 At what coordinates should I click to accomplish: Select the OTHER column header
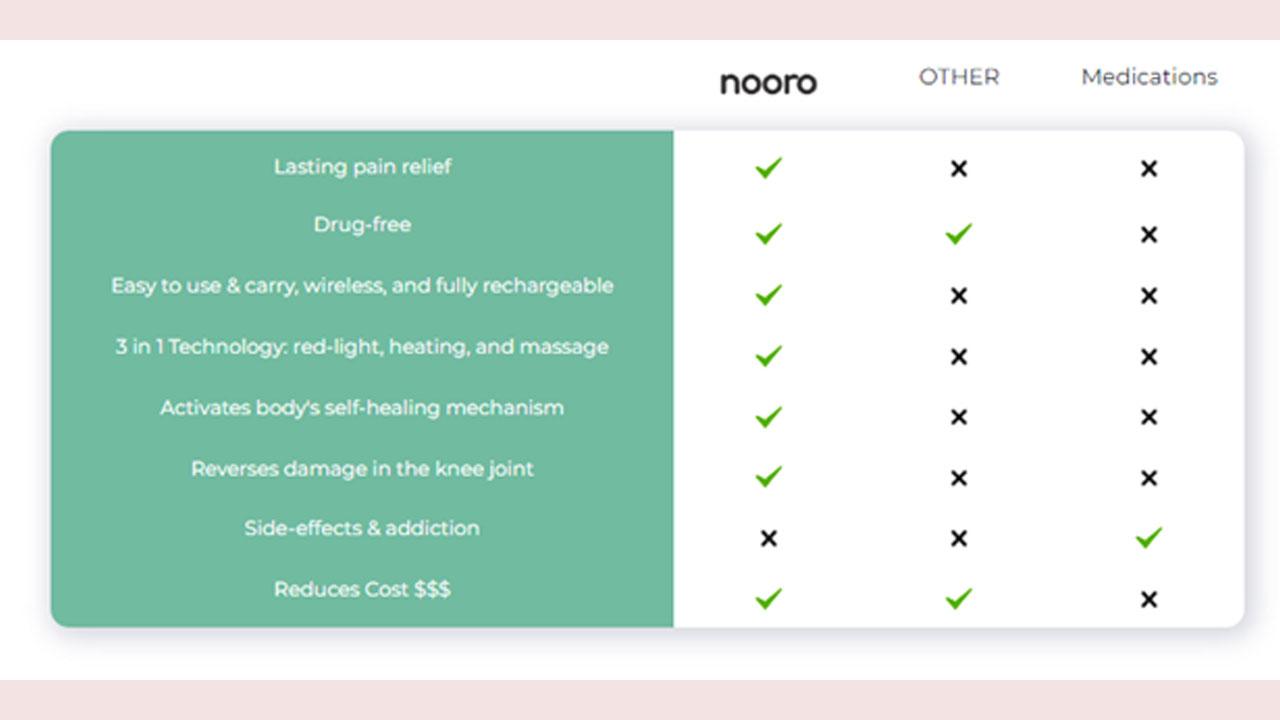coord(959,77)
